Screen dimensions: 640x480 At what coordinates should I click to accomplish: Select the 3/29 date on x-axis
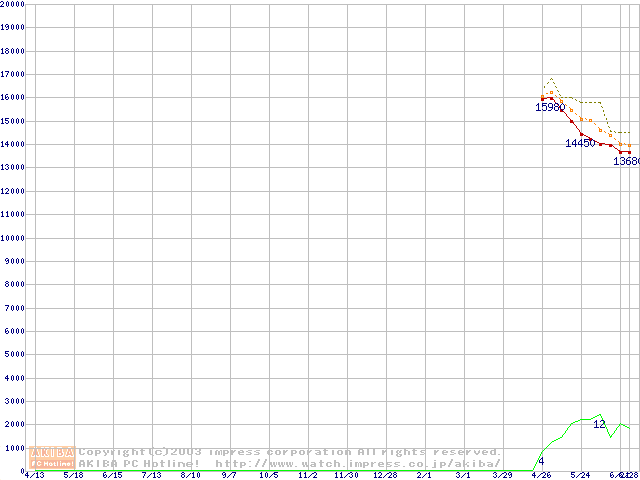click(503, 475)
